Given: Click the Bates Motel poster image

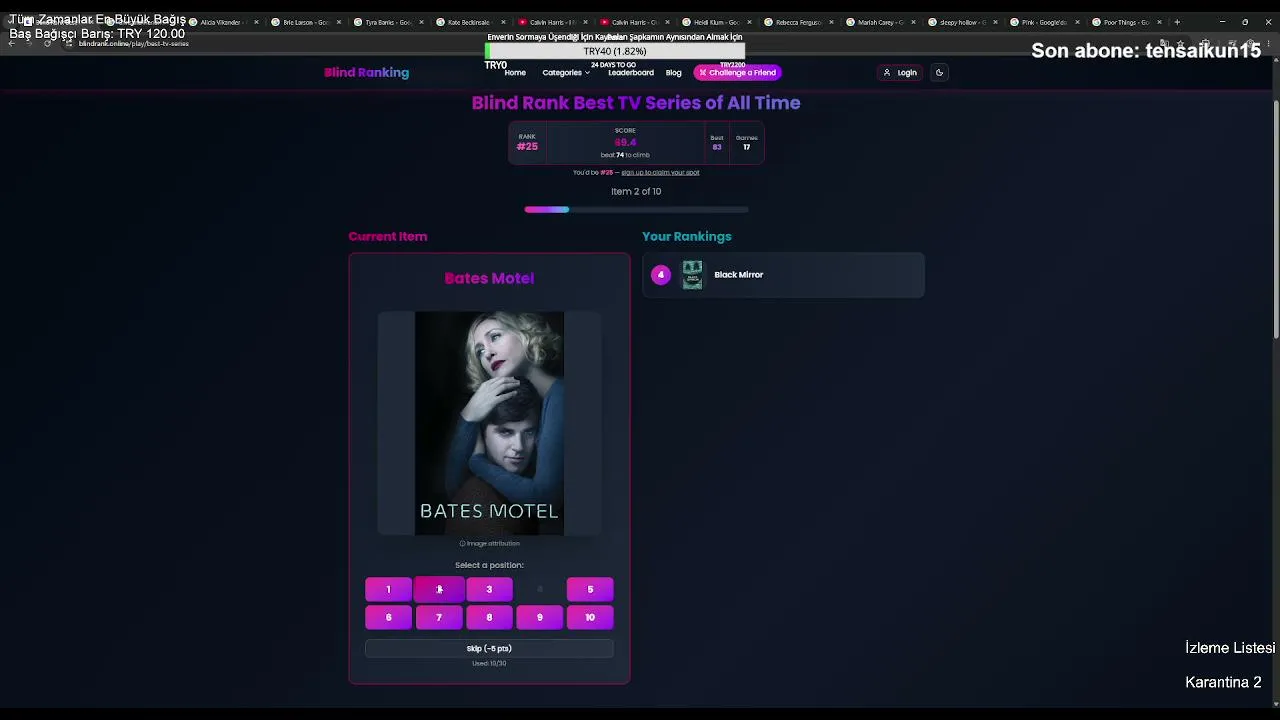Looking at the screenshot, I should (489, 423).
